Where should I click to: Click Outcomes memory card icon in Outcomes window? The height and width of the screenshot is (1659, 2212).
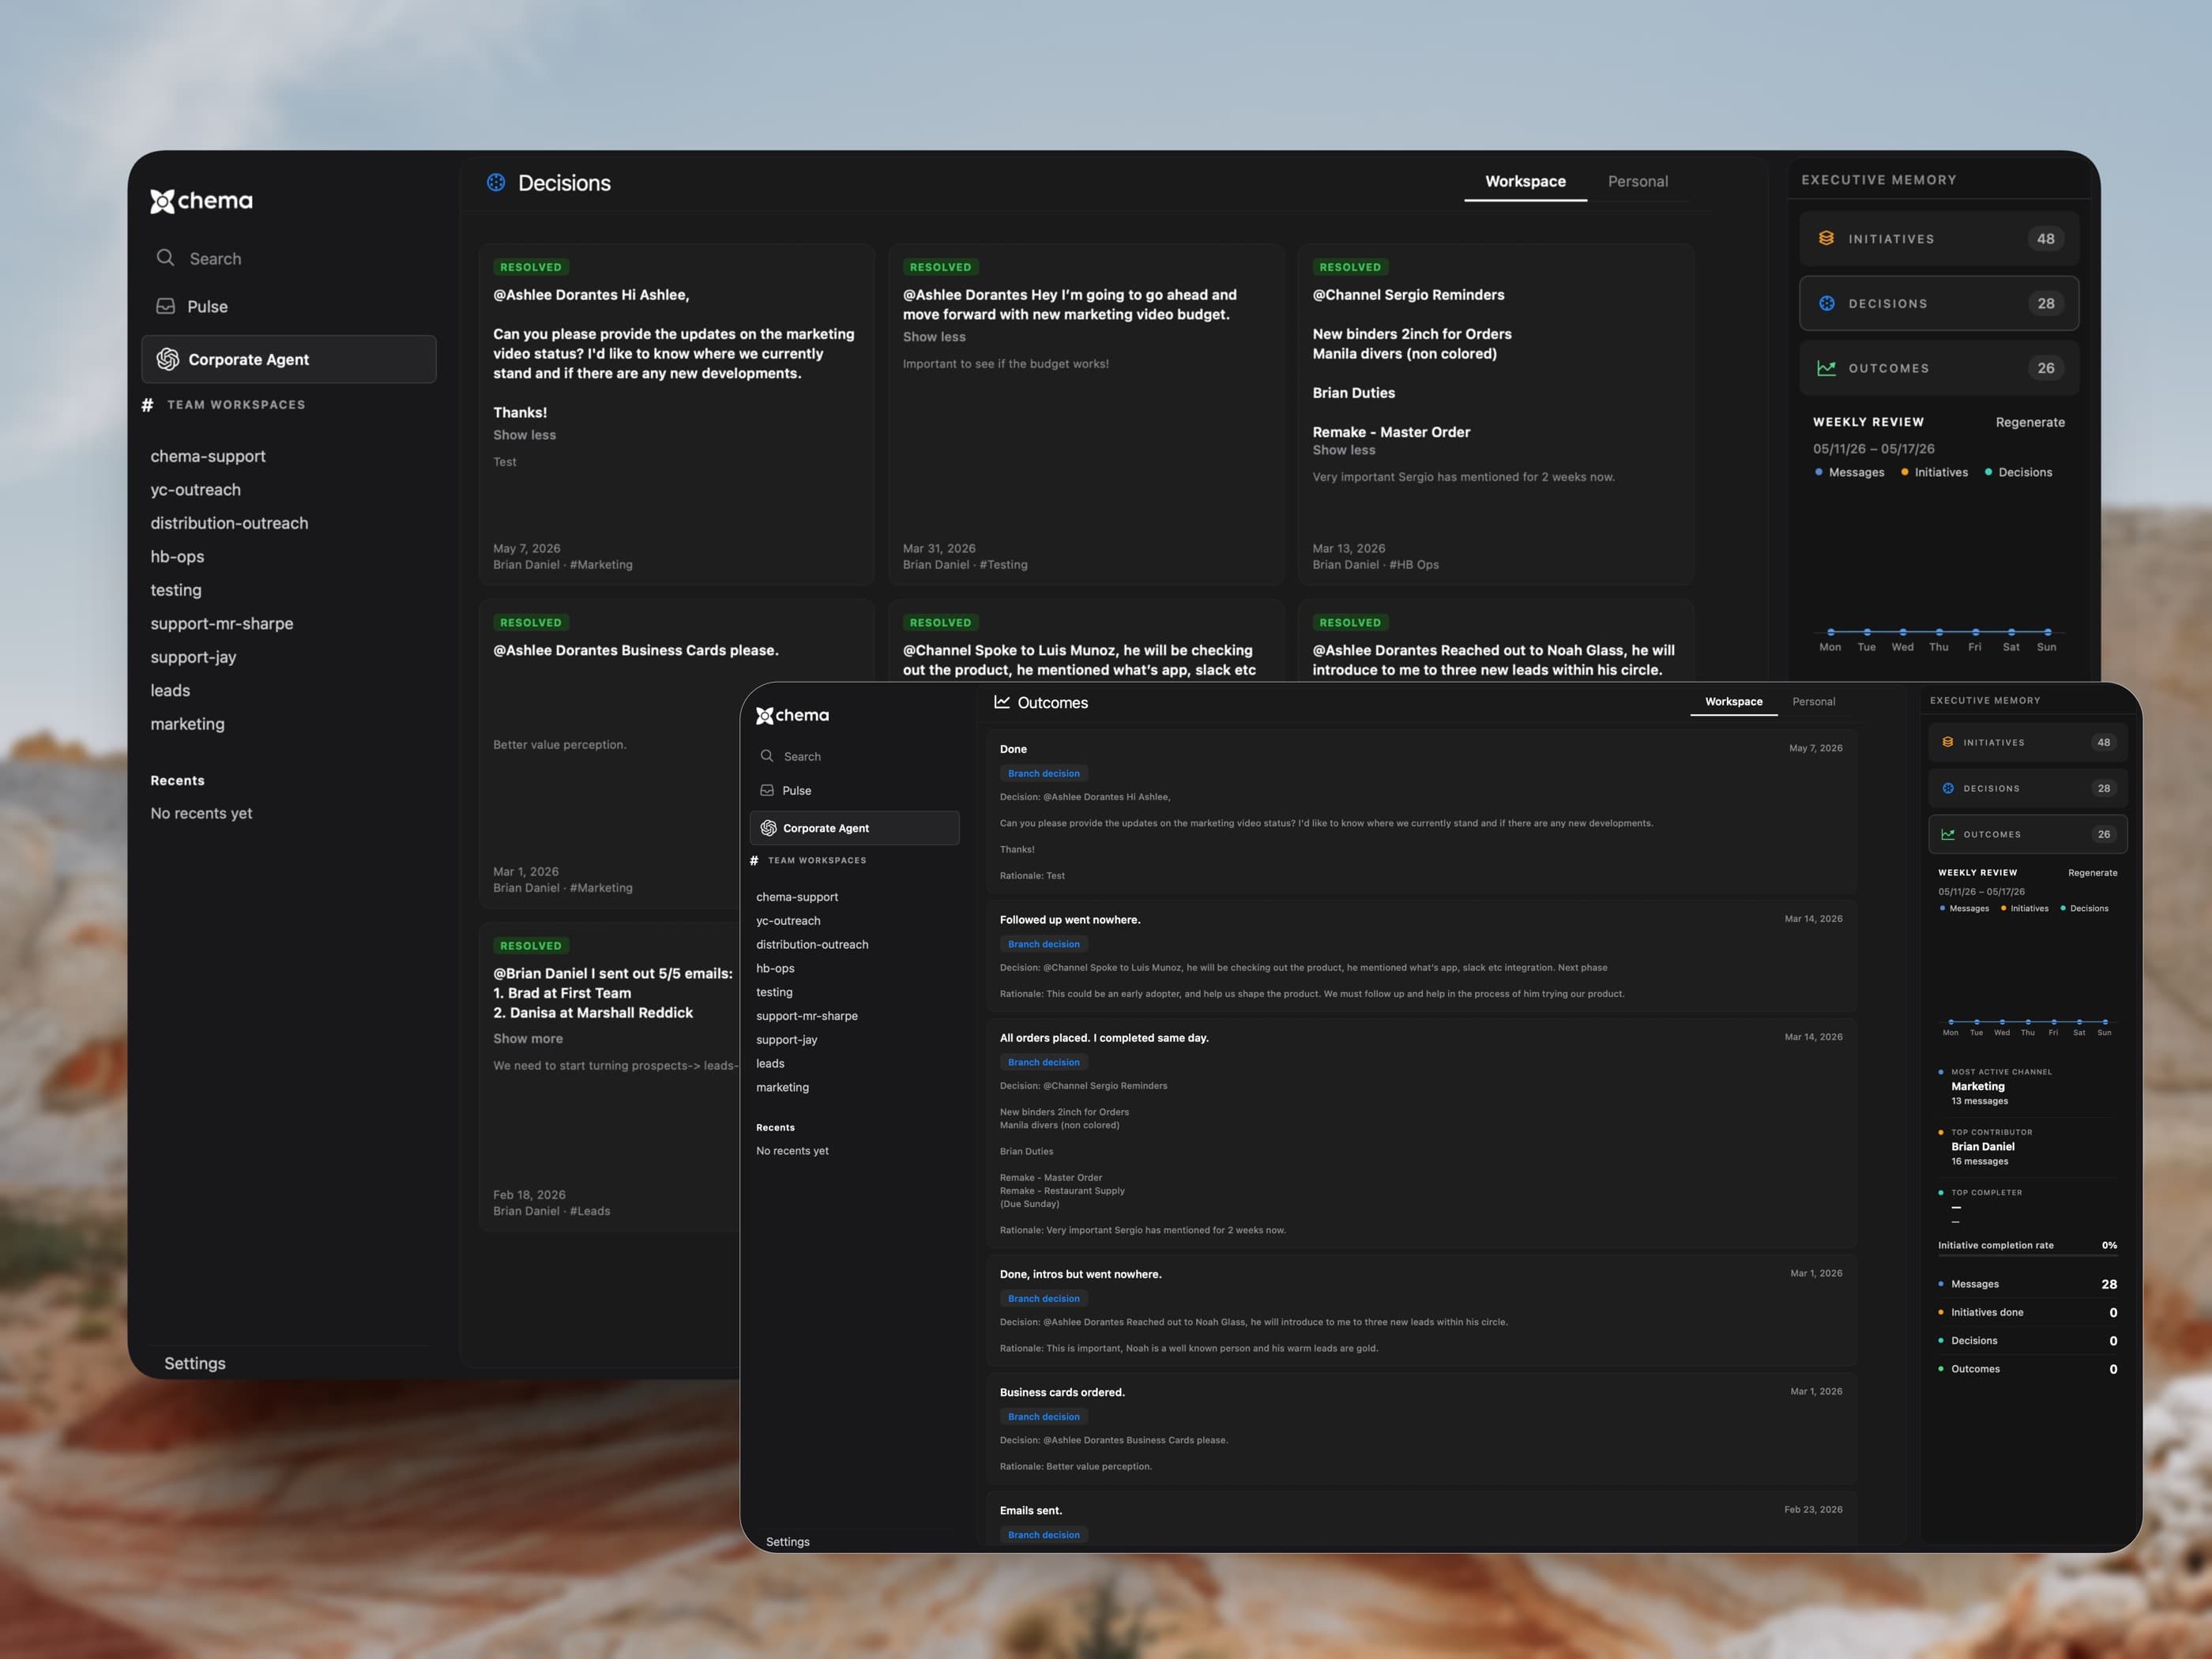1948,834
